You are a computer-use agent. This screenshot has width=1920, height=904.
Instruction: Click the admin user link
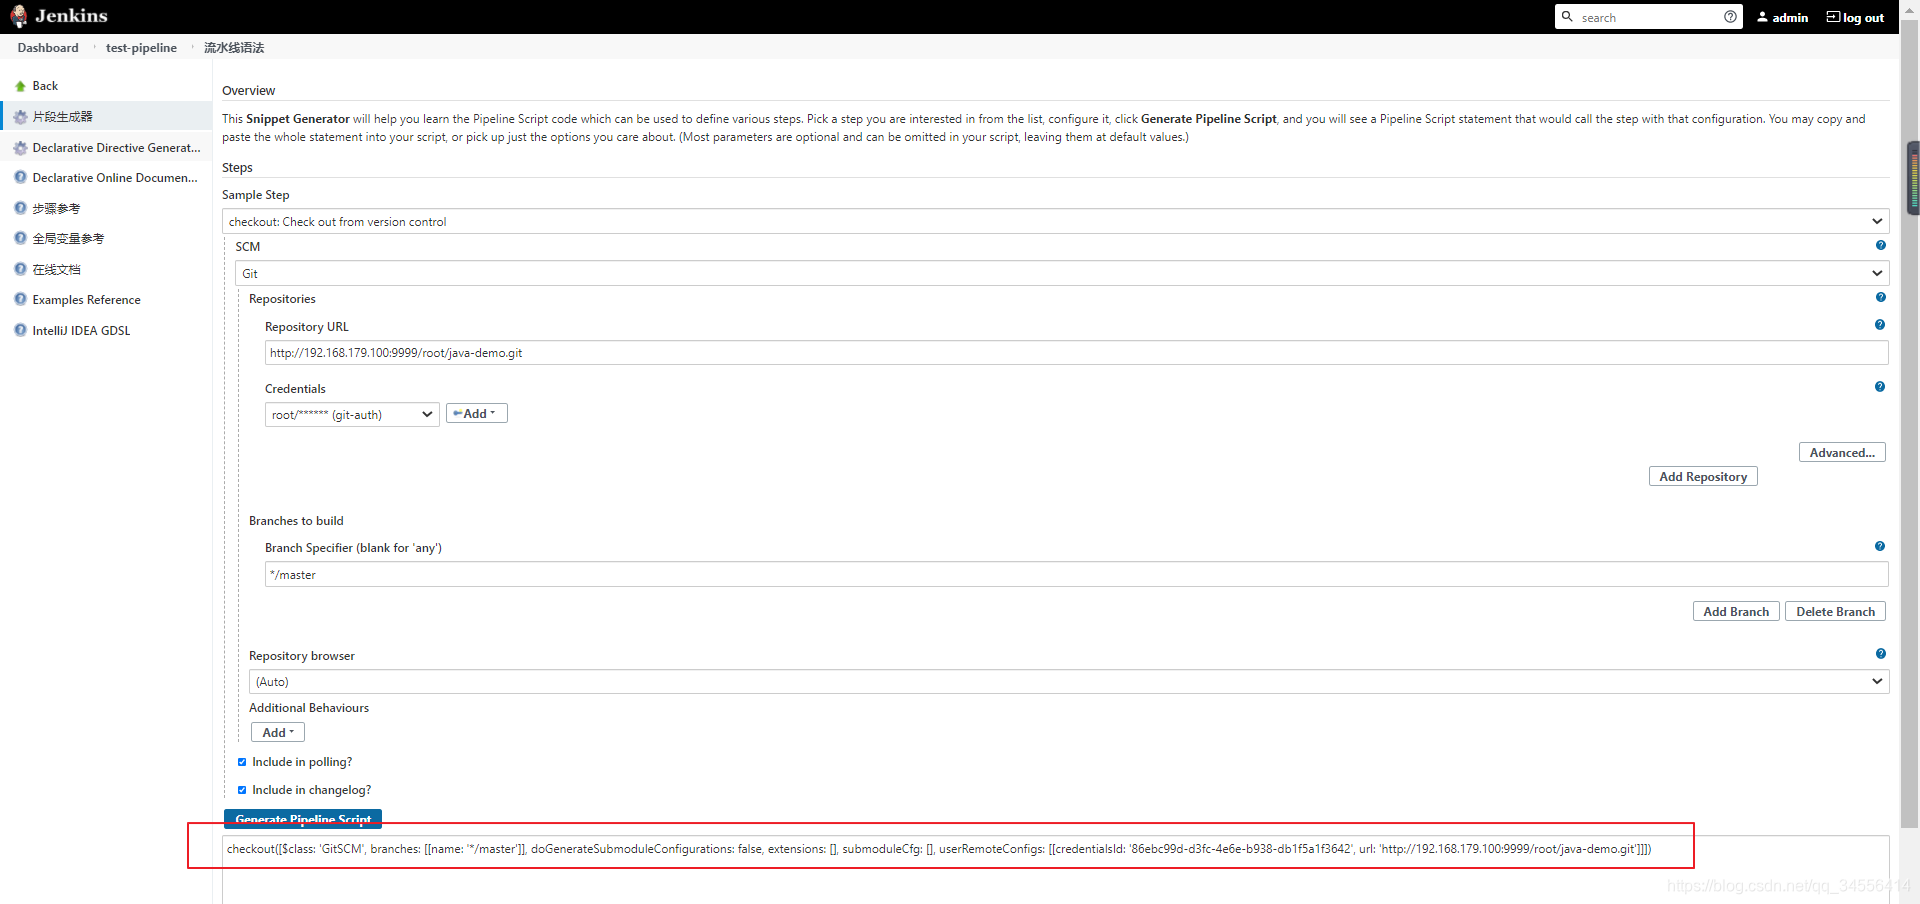[x=1790, y=18]
